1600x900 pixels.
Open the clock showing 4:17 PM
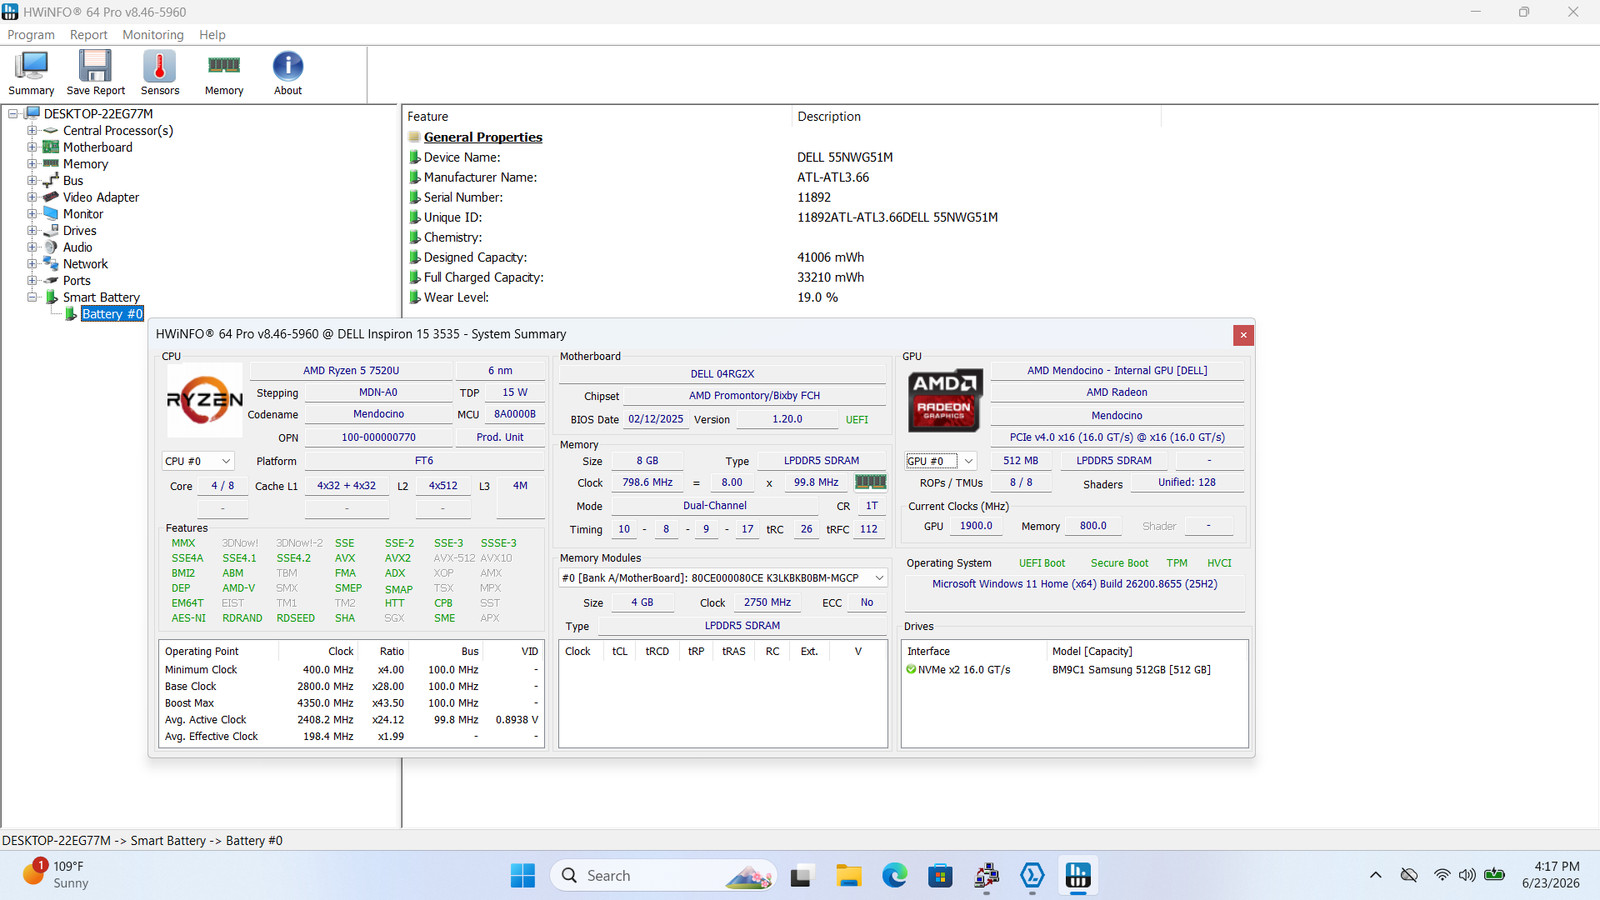(1551, 875)
